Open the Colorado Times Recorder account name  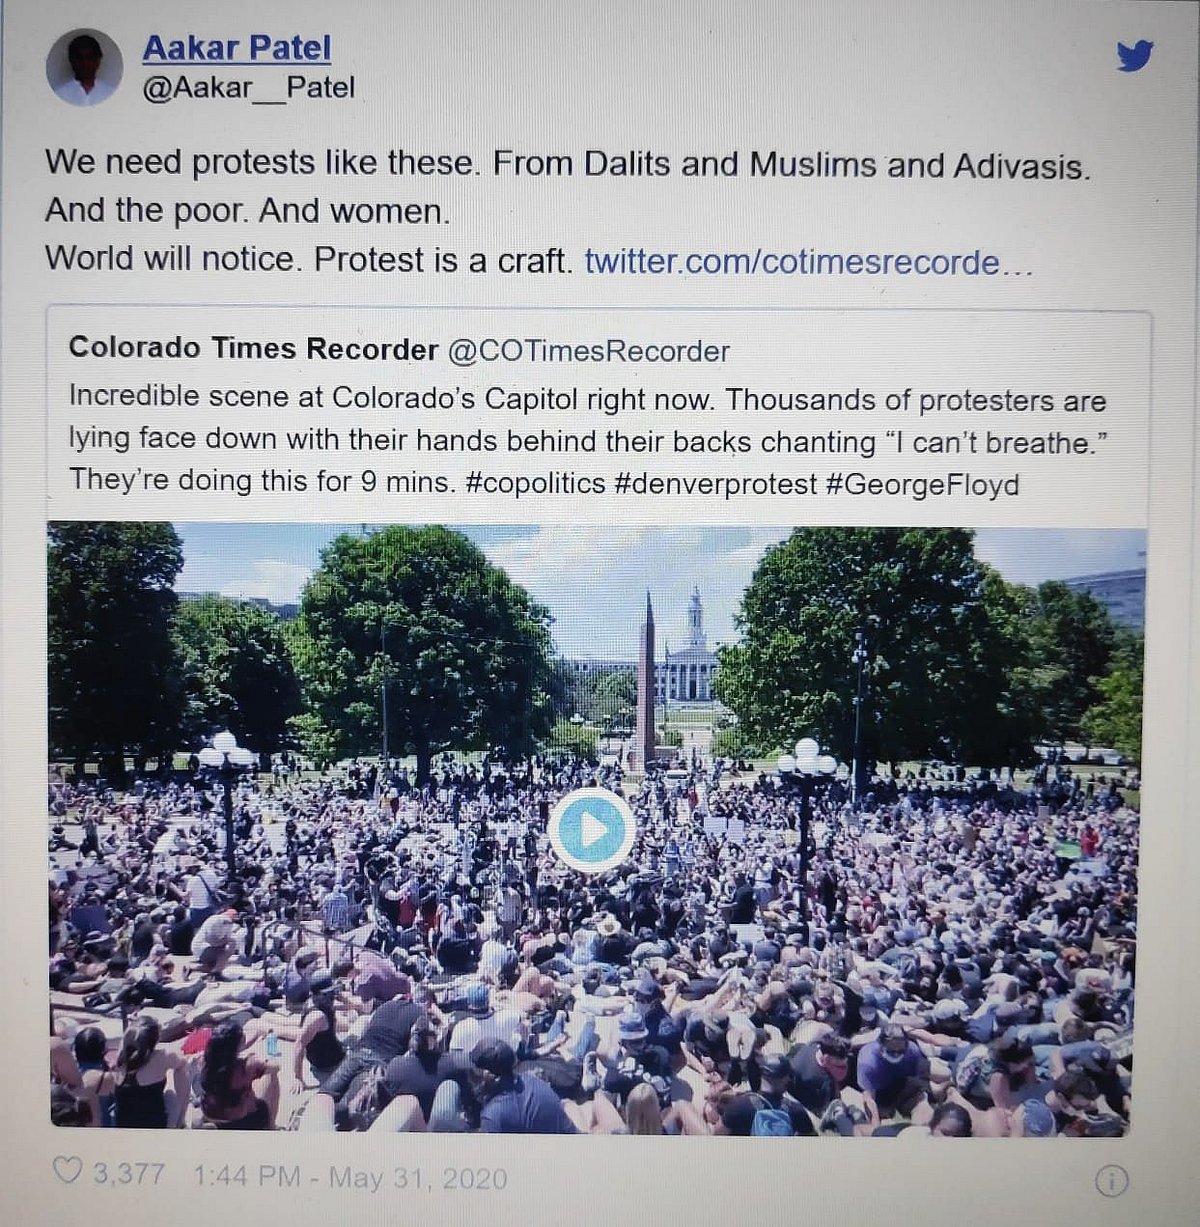[x=253, y=348]
